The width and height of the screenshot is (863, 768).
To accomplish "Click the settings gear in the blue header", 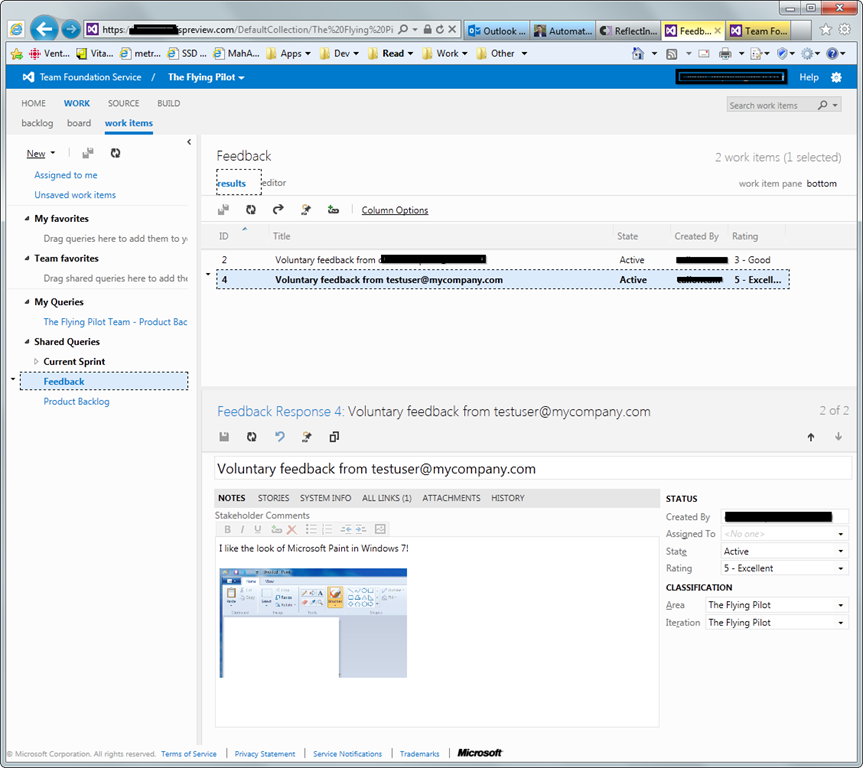I will [836, 77].
